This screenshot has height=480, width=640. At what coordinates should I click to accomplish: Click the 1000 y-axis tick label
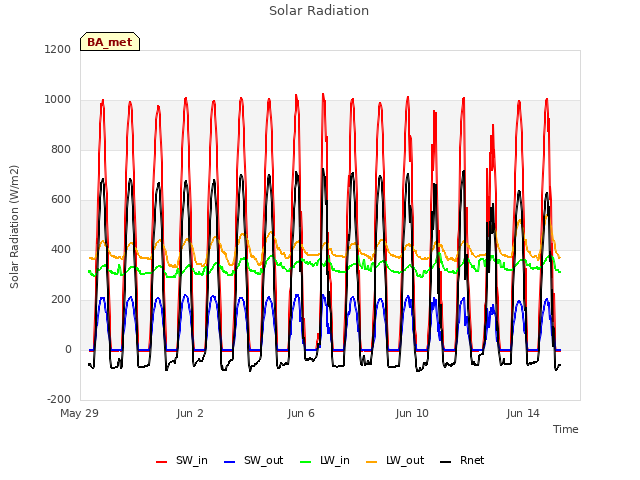(x=58, y=100)
